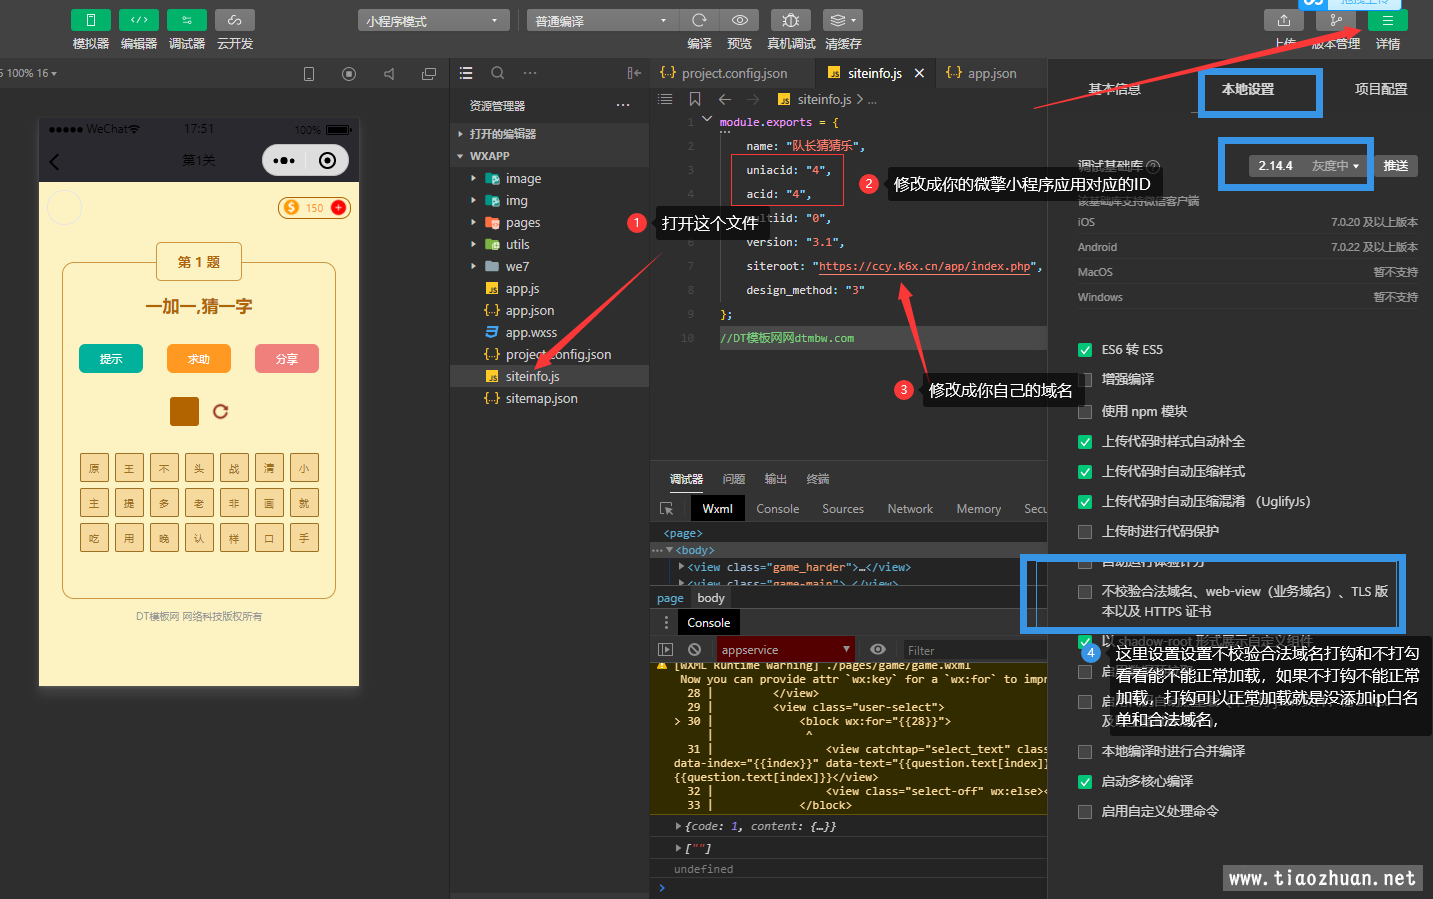Open the 小程序模式 mode dropdown

tap(433, 20)
